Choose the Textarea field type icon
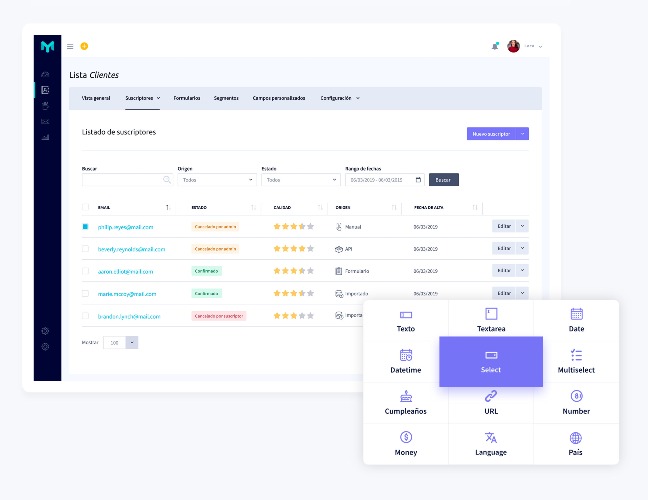Viewport: 648px width, 500px height. 491,314
